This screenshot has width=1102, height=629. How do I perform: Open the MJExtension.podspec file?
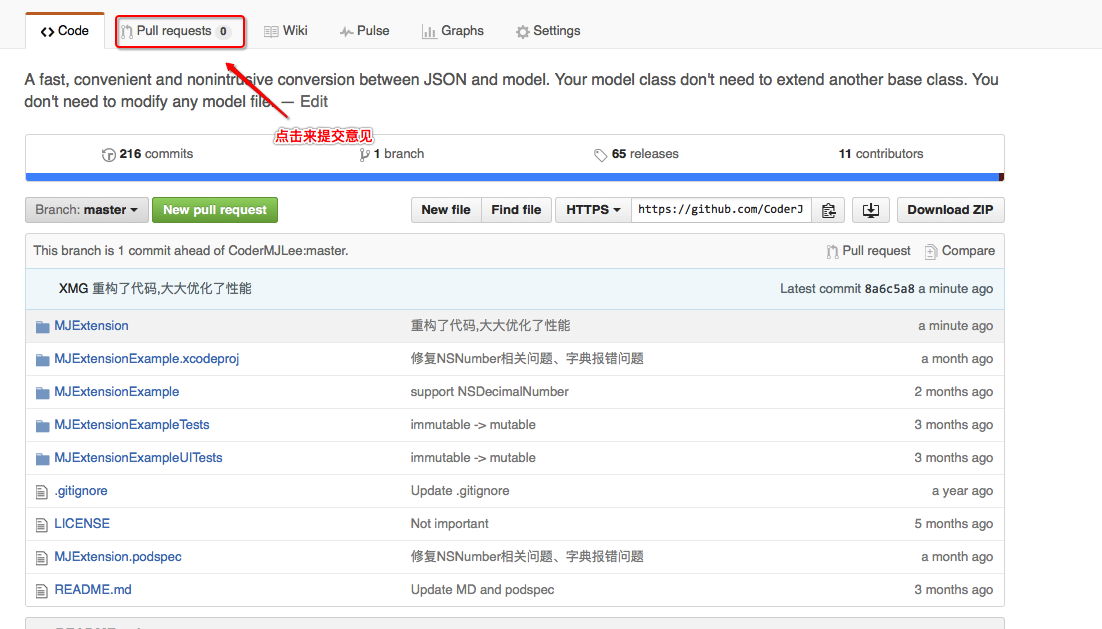click(117, 557)
